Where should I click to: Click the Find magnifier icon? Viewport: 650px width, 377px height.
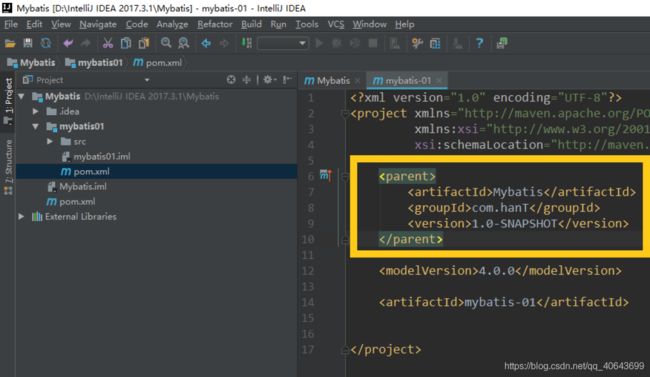166,43
